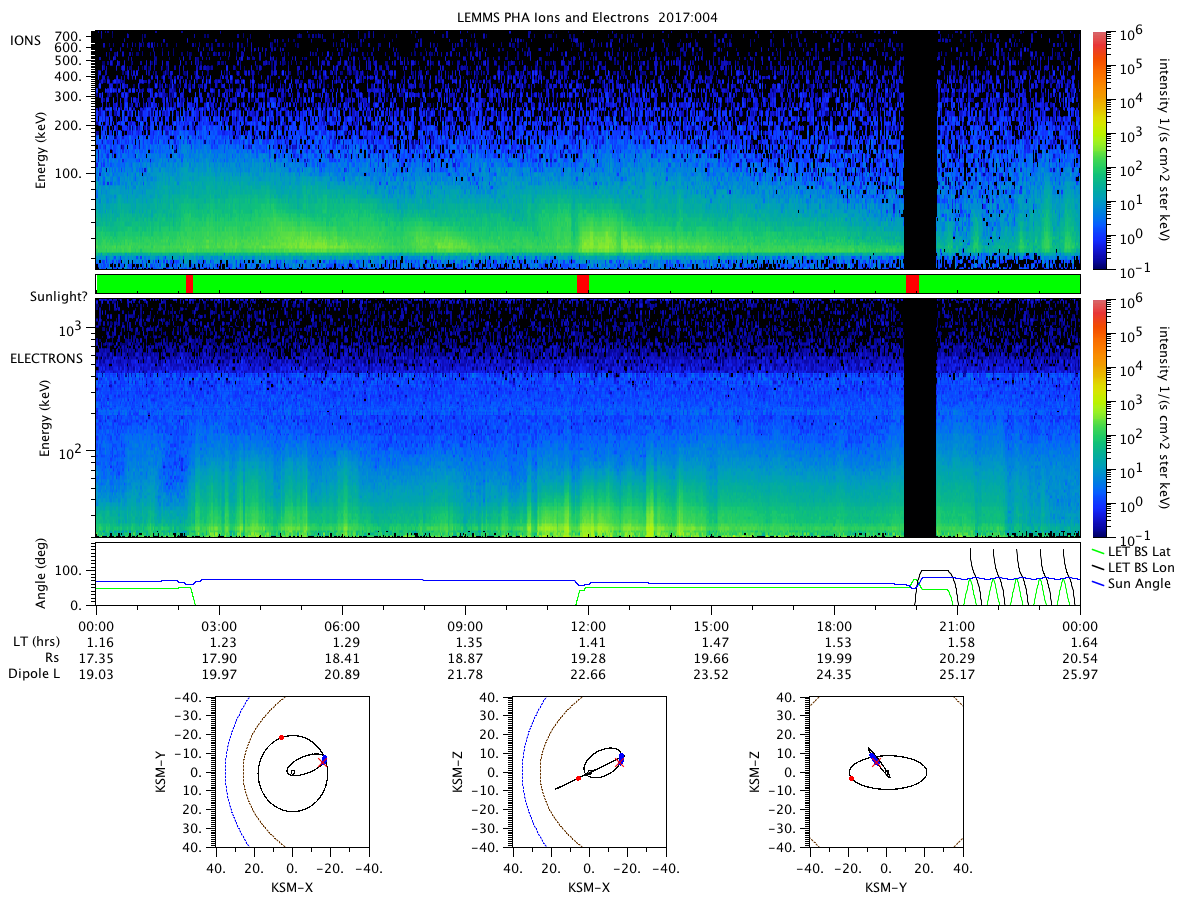Image resolution: width=1200 pixels, height=900 pixels.
Task: Click the black data gap in ions spectrogram
Action: point(920,150)
